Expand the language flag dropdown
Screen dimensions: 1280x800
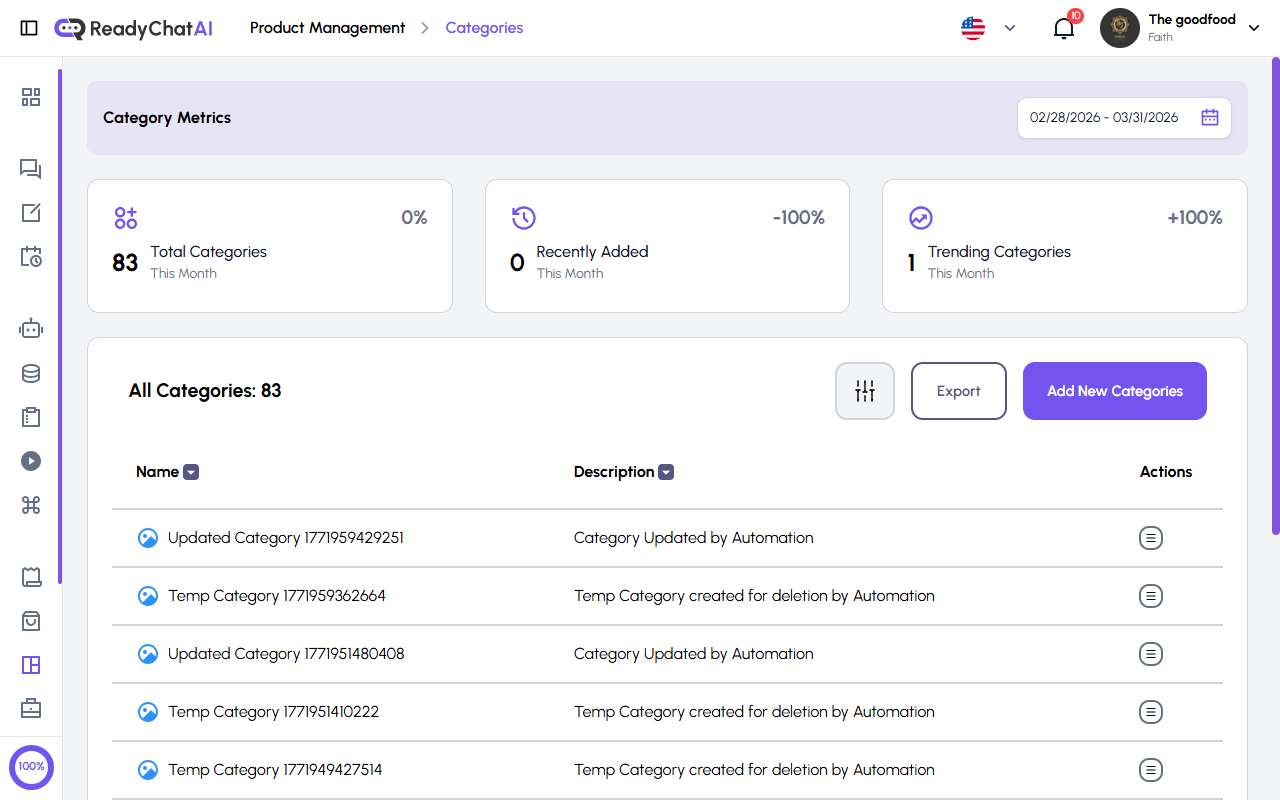point(988,28)
